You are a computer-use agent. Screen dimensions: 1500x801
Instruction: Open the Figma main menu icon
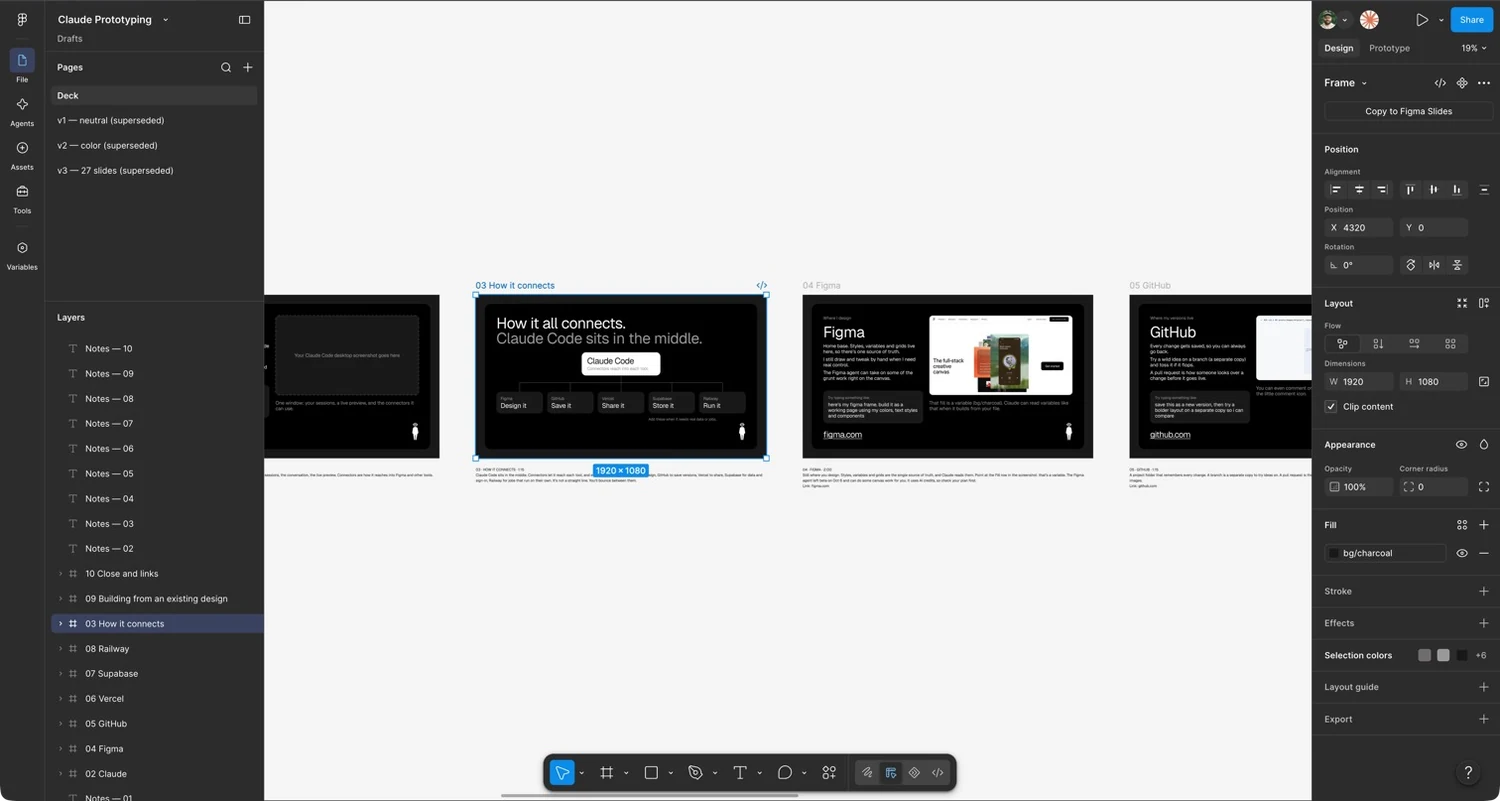(x=22, y=19)
